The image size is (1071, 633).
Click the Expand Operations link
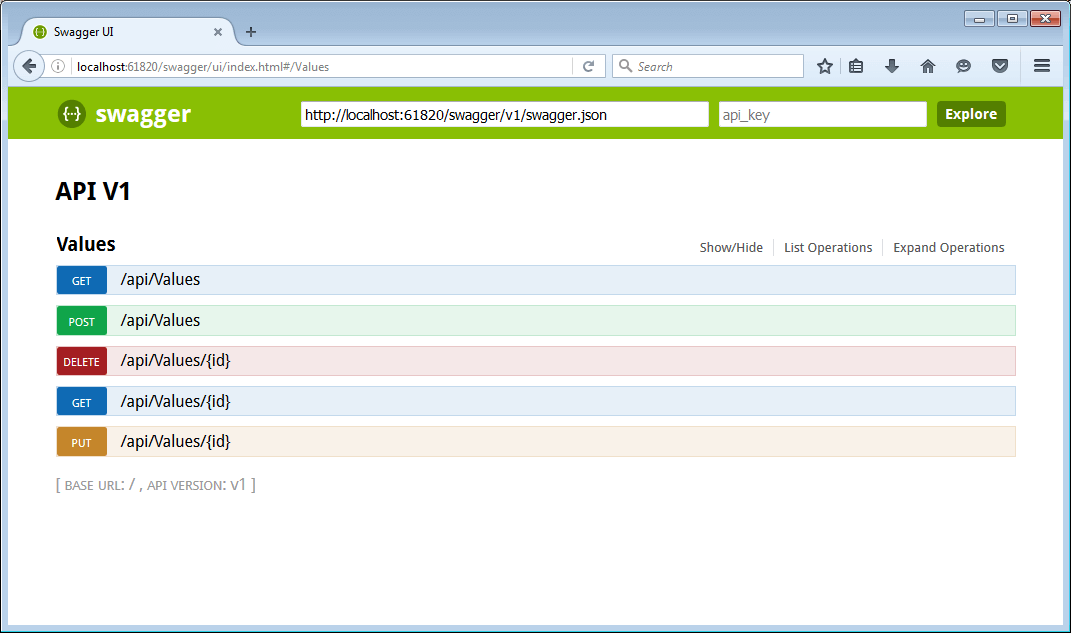click(948, 248)
